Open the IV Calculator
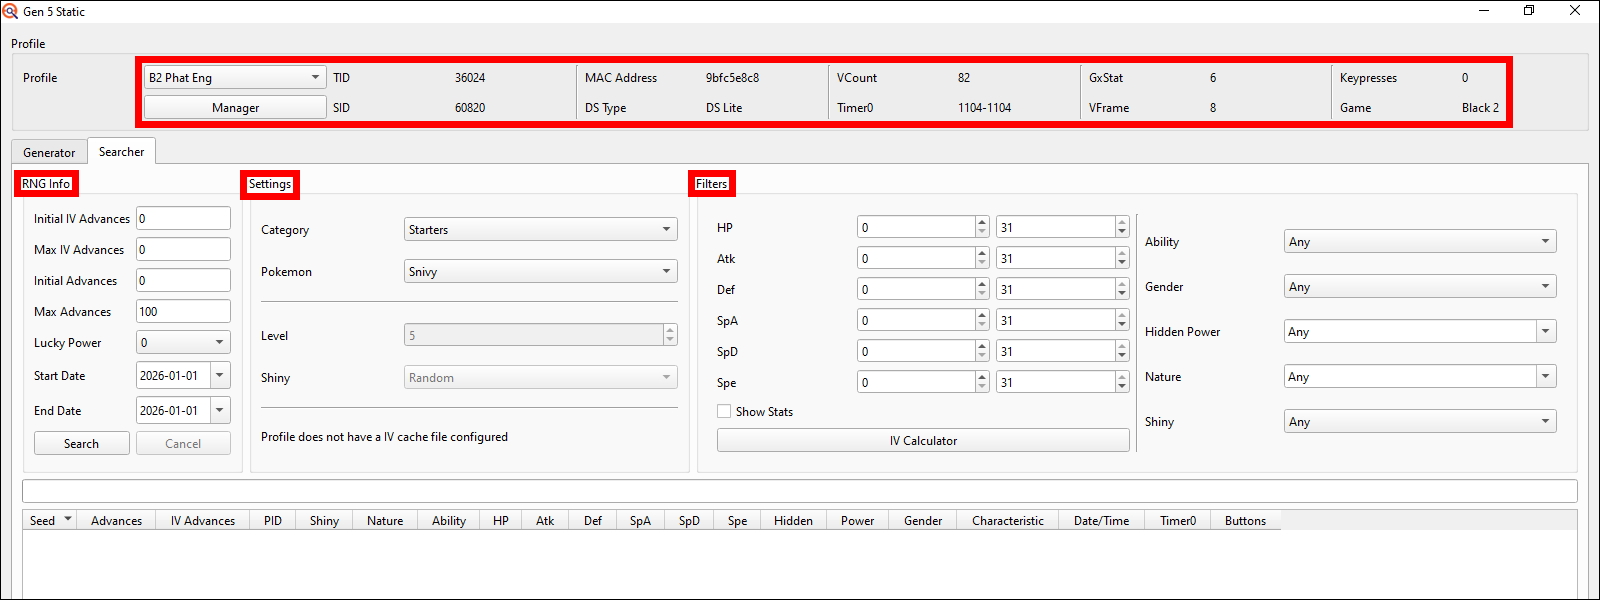The width and height of the screenshot is (1600, 600). [x=923, y=440]
